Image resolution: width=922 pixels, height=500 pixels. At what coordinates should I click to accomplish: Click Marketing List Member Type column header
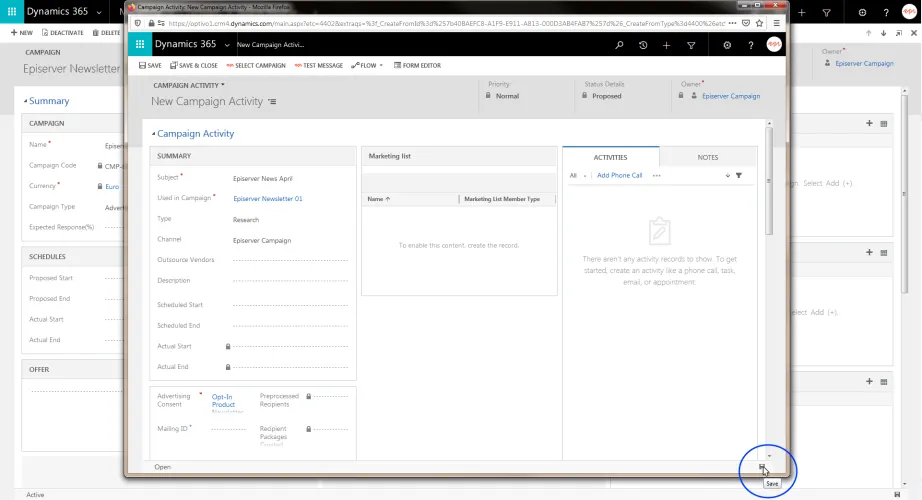[502, 199]
